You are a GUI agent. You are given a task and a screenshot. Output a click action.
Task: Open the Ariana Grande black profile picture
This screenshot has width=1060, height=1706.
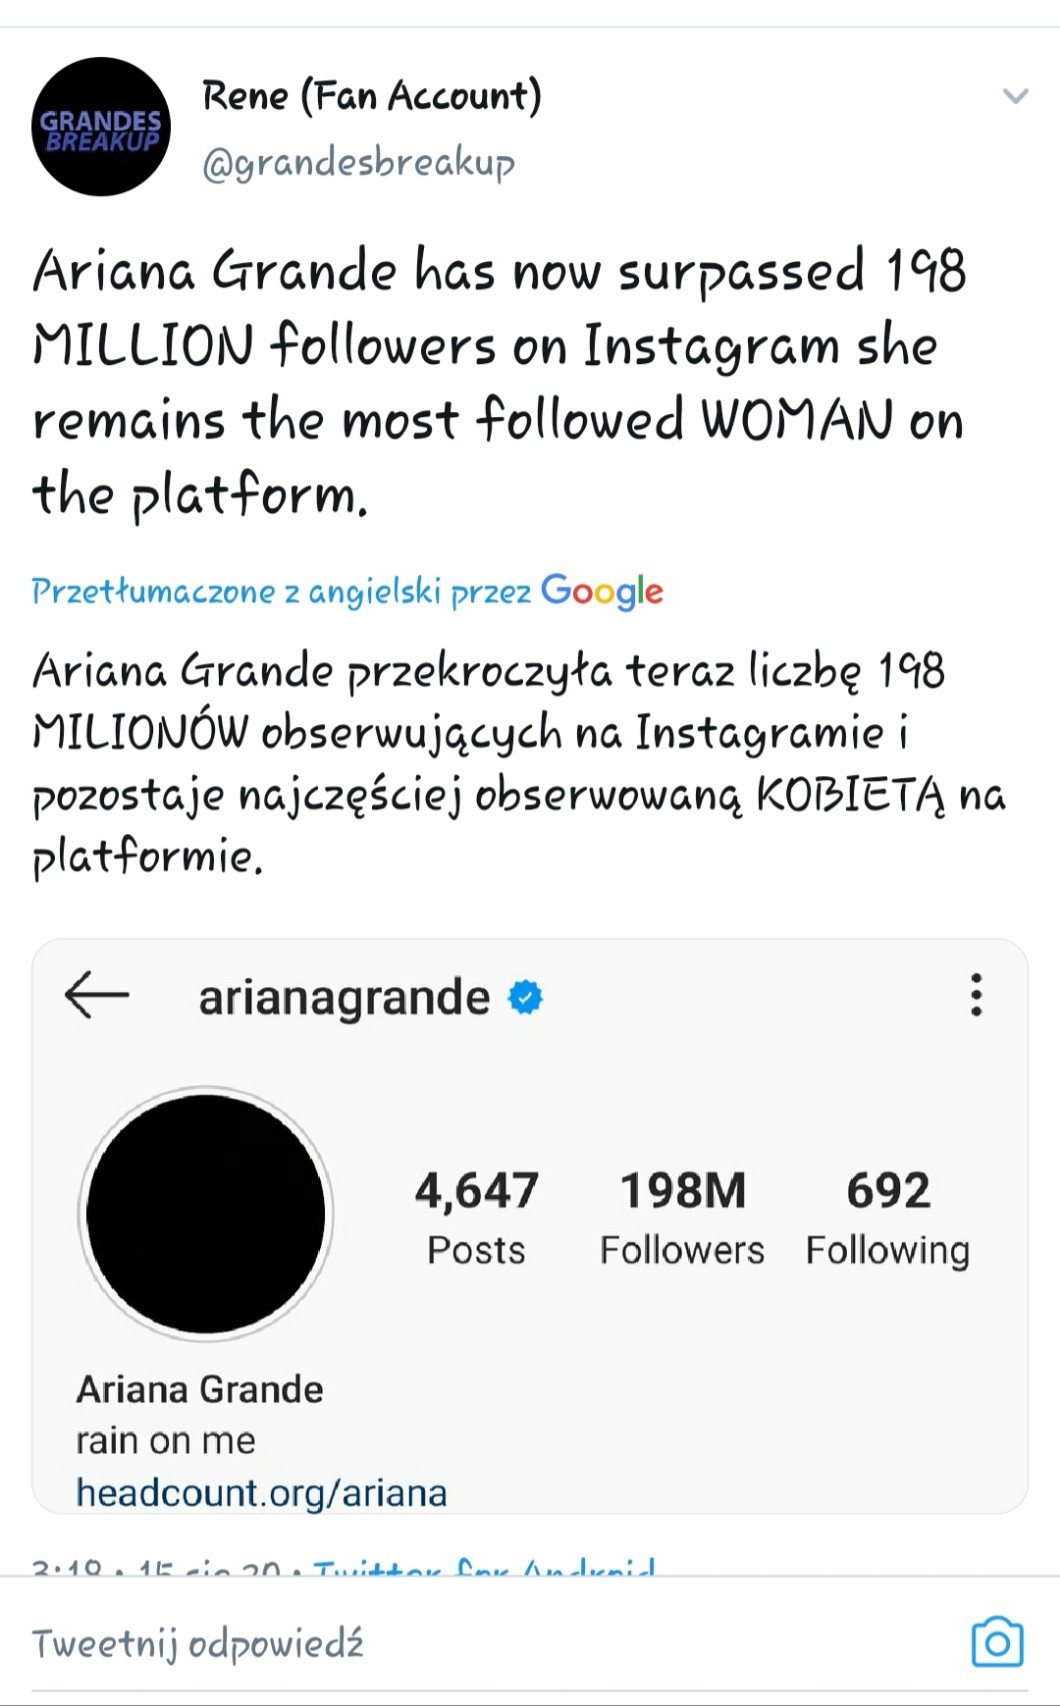206,1213
